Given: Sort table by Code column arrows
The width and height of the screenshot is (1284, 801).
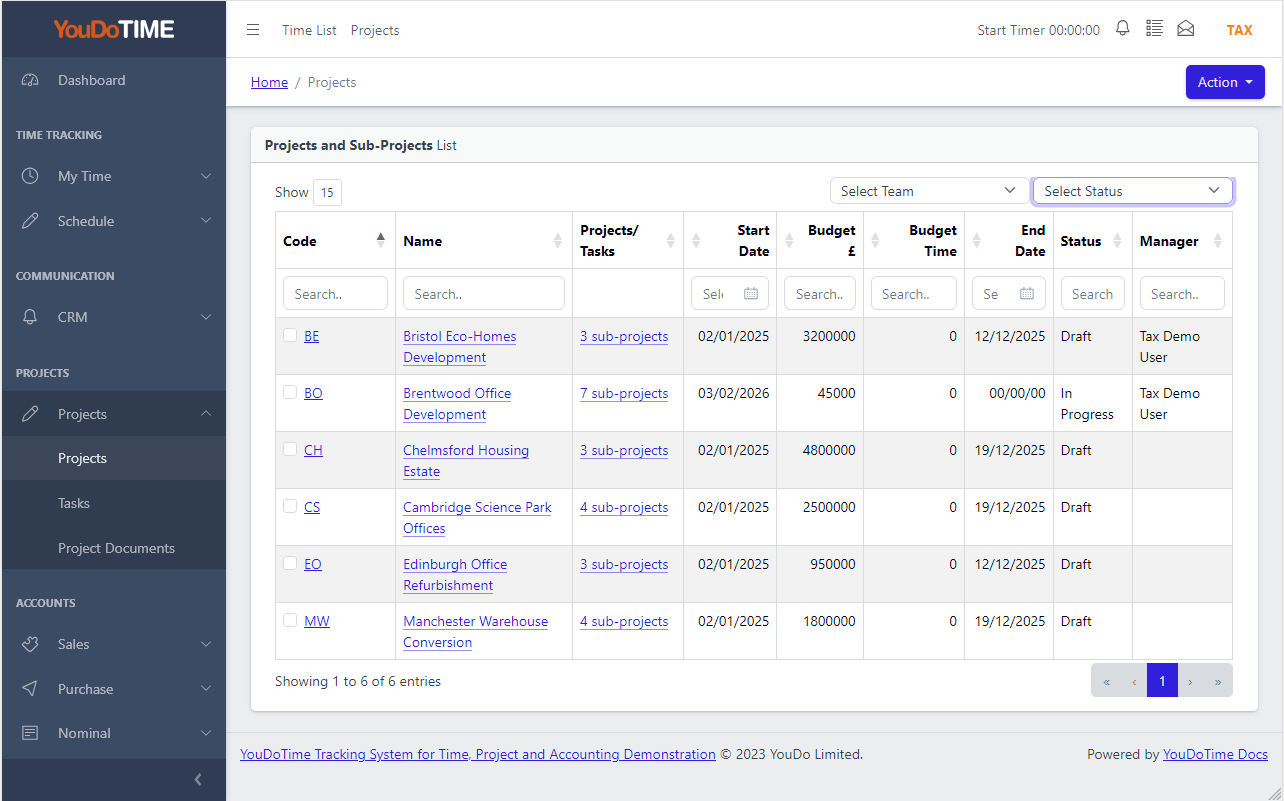Looking at the screenshot, I should [380, 240].
